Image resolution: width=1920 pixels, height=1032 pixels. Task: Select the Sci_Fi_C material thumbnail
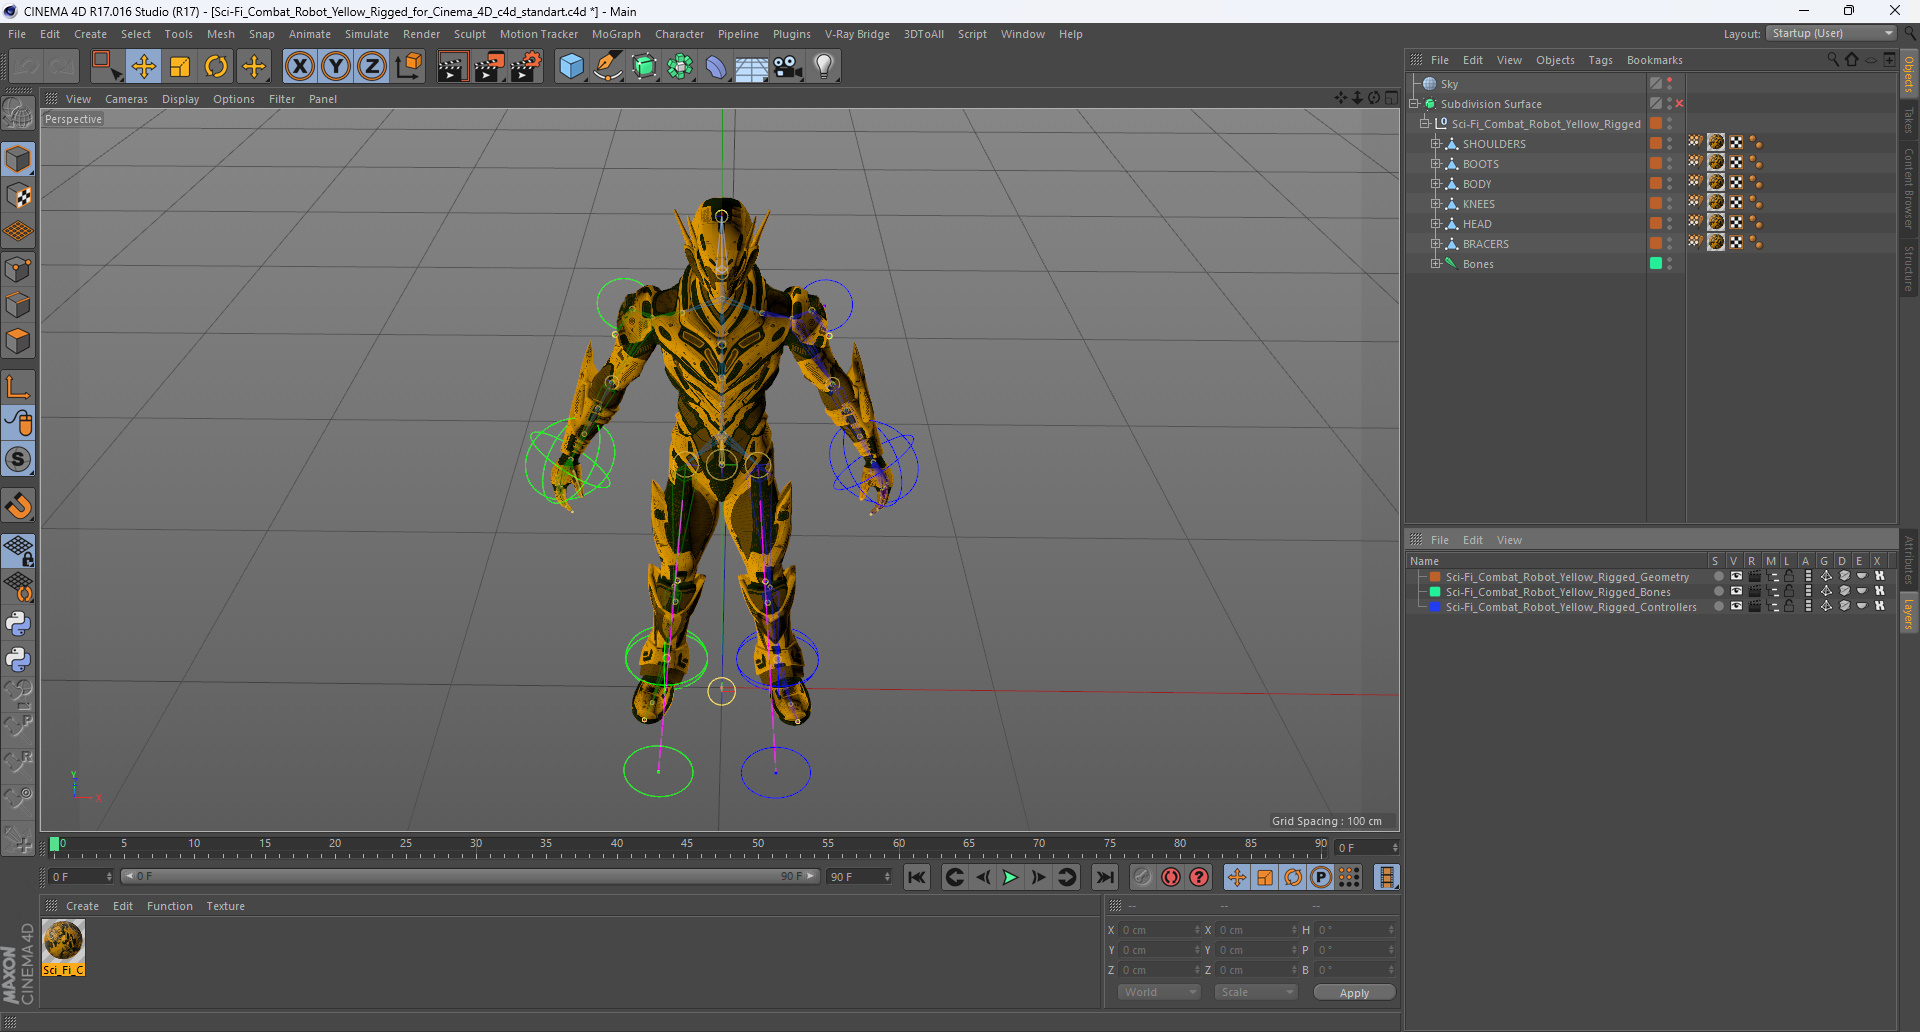tap(63, 947)
